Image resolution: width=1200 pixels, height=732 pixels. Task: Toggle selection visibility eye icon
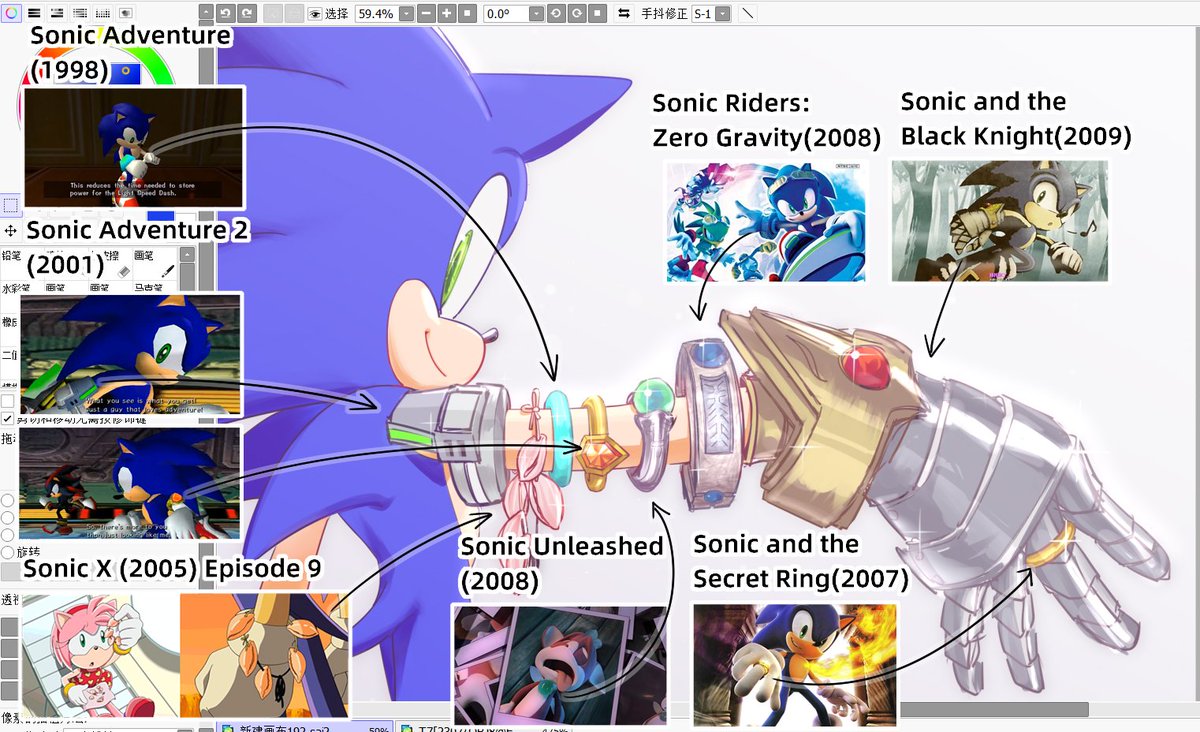pos(315,14)
